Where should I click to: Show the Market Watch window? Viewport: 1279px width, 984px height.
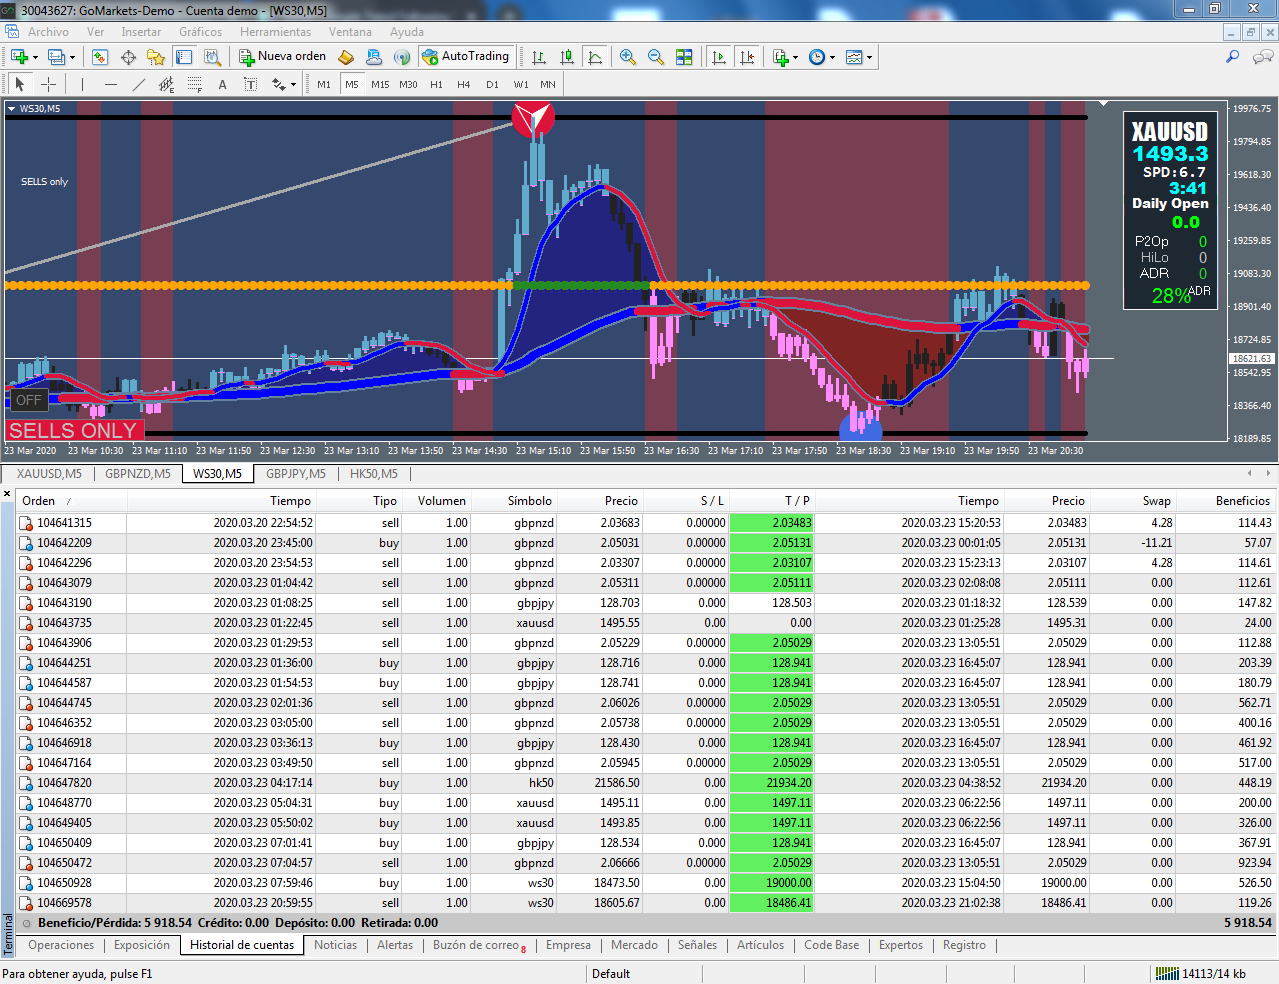pos(99,57)
